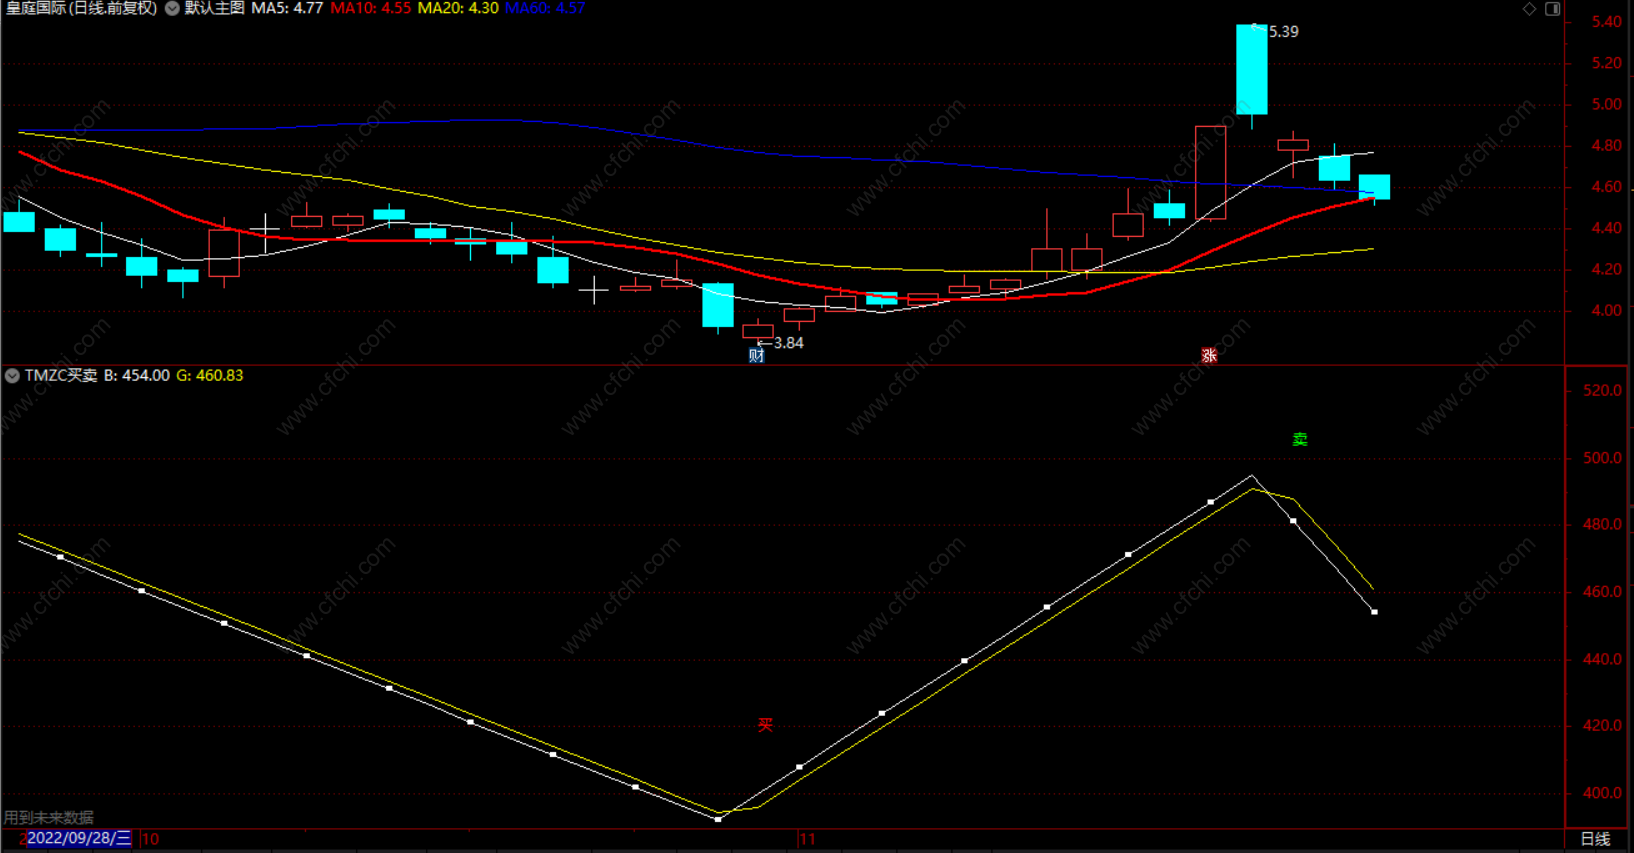Click the 涨 marker icon on main chart
1634x853 pixels.
(1209, 355)
